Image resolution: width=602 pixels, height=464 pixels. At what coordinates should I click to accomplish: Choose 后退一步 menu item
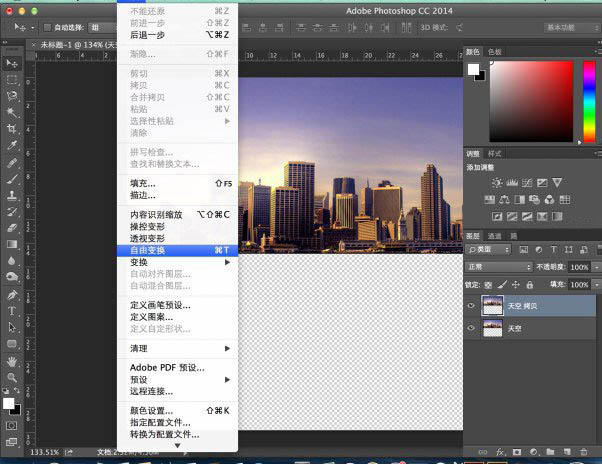[178, 35]
